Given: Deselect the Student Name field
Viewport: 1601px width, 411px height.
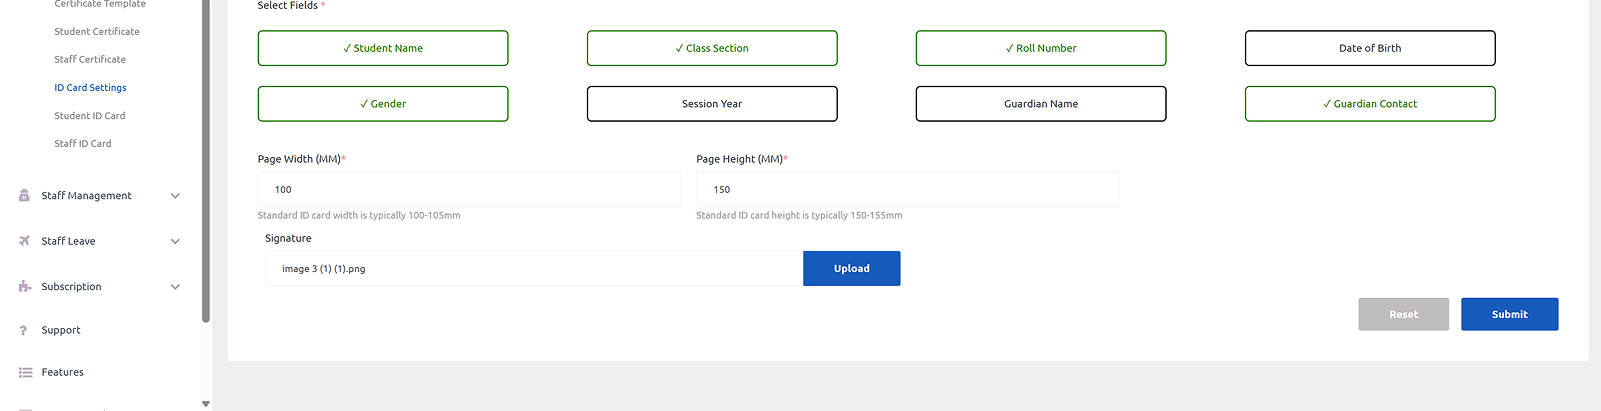Looking at the screenshot, I should (383, 48).
